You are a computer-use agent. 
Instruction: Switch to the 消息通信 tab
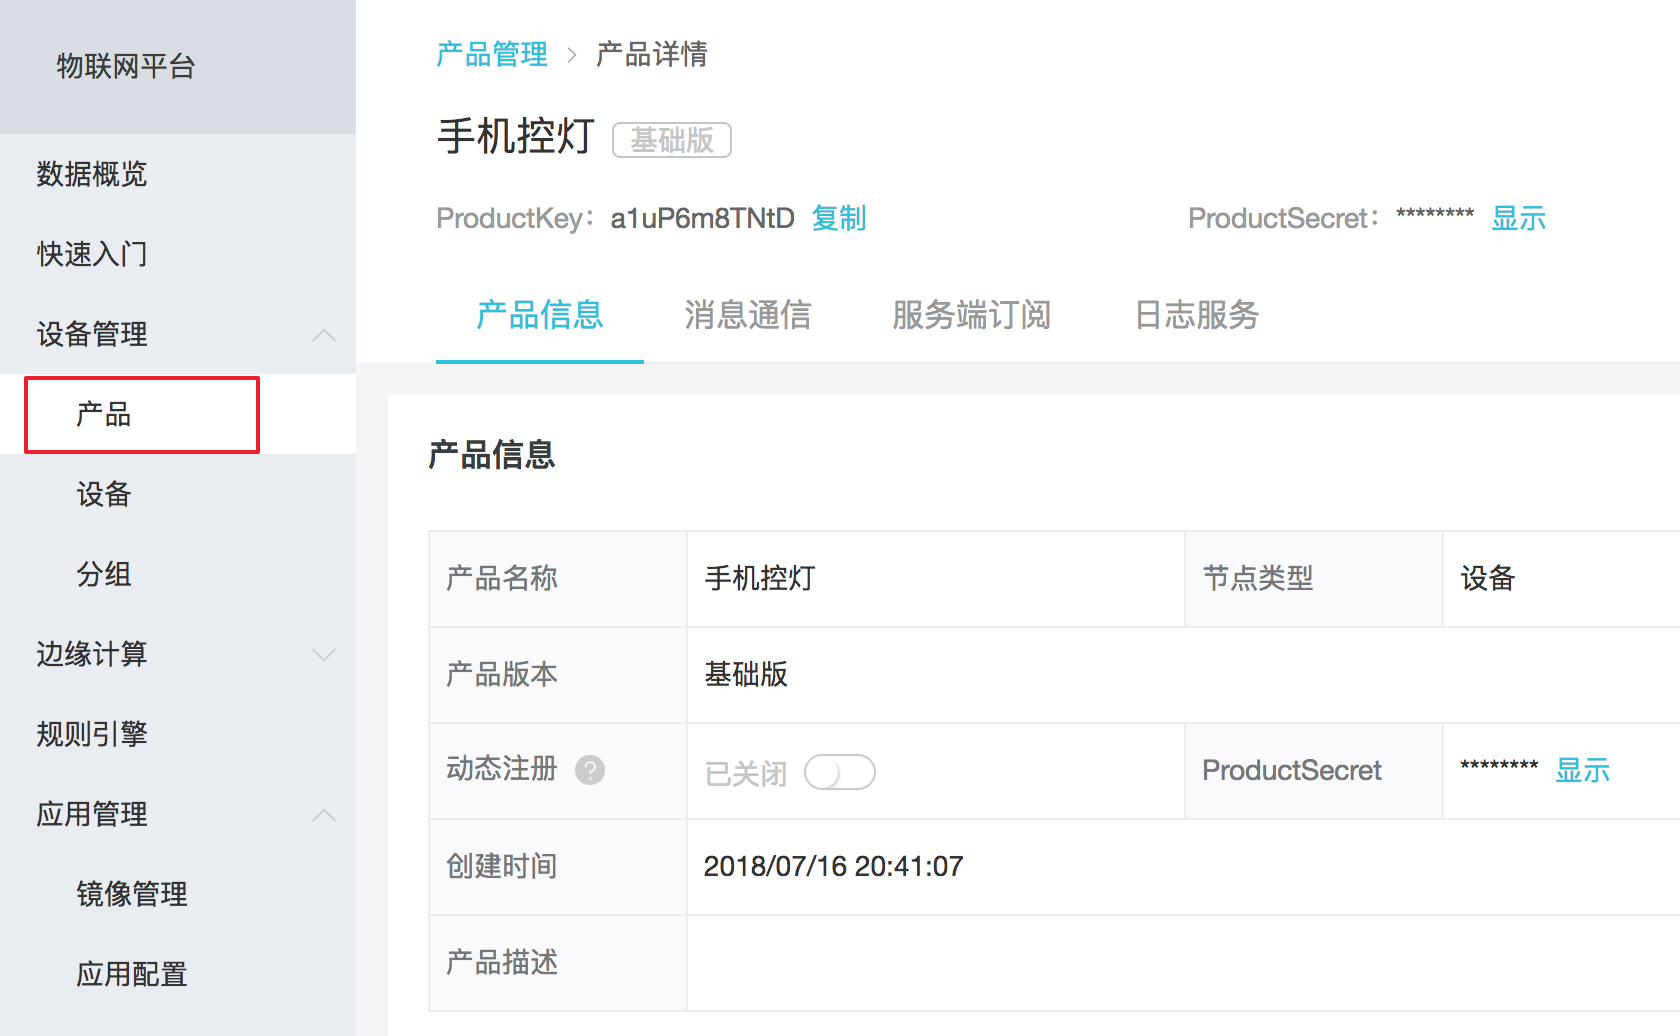(747, 315)
